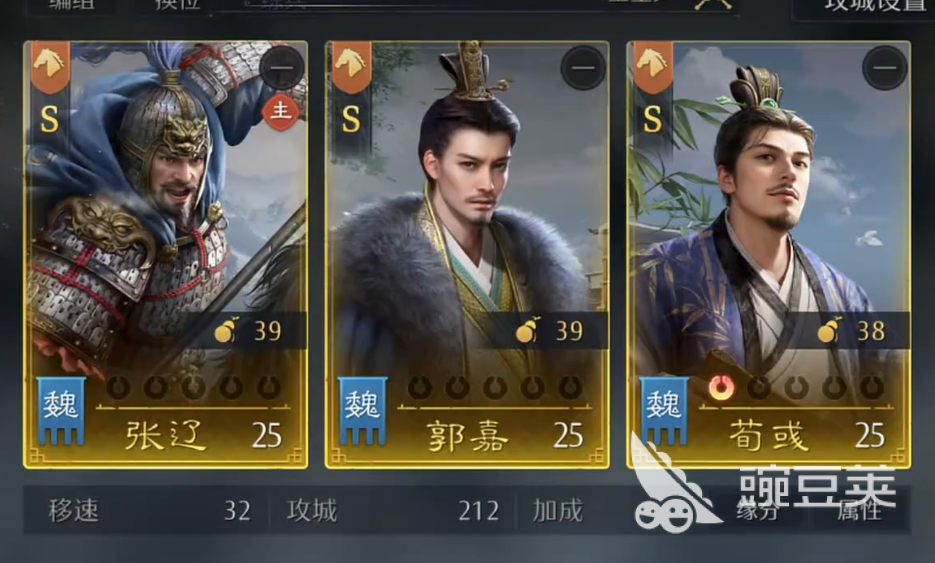Remove Guo Jia with the minus icon
The width and height of the screenshot is (935, 563).
tap(583, 68)
